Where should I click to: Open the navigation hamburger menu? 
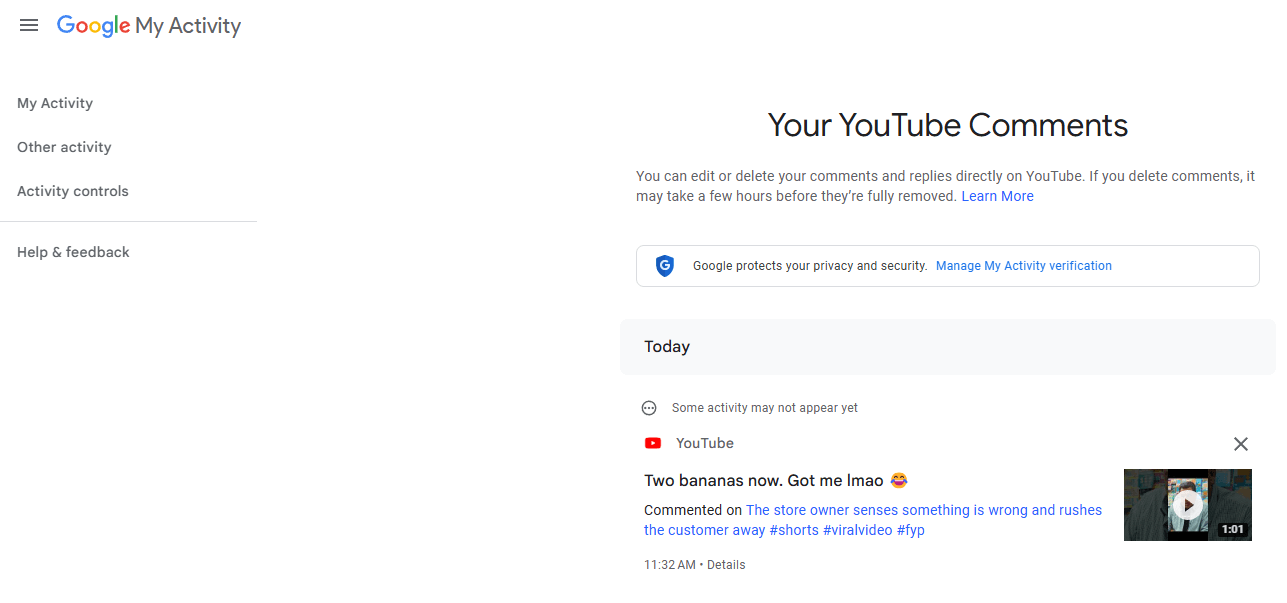coord(28,25)
